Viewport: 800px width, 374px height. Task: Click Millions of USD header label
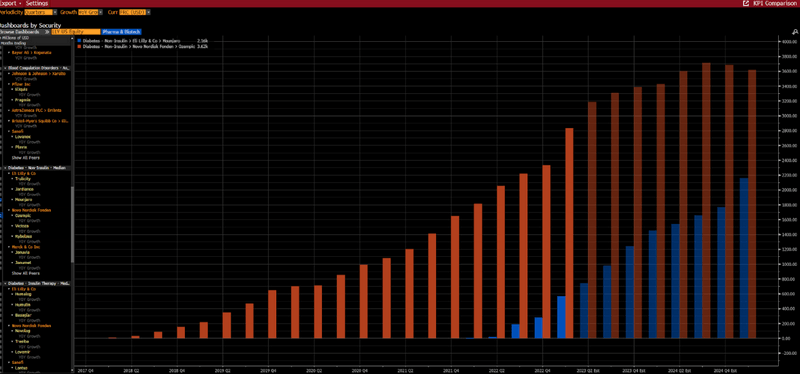[x=14, y=38]
